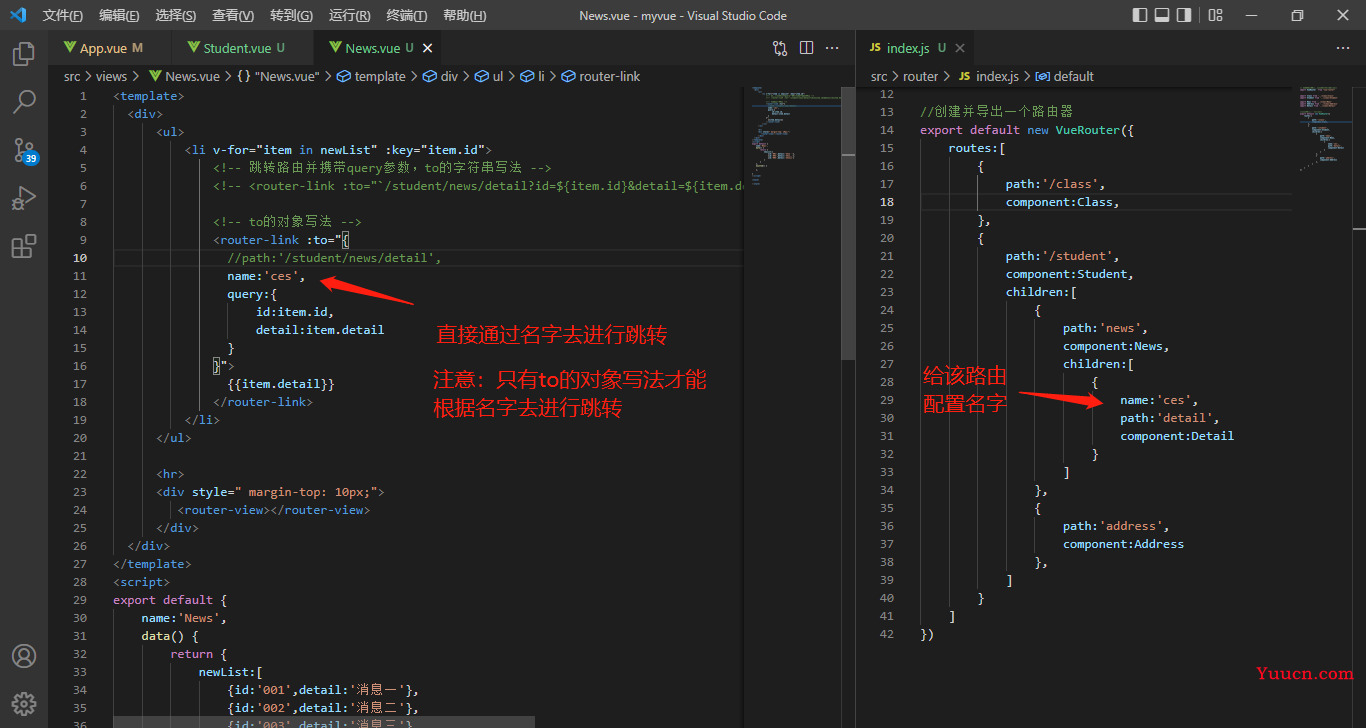Click the text detail:item.detail in News.vue
1366x728 pixels.
[320, 330]
